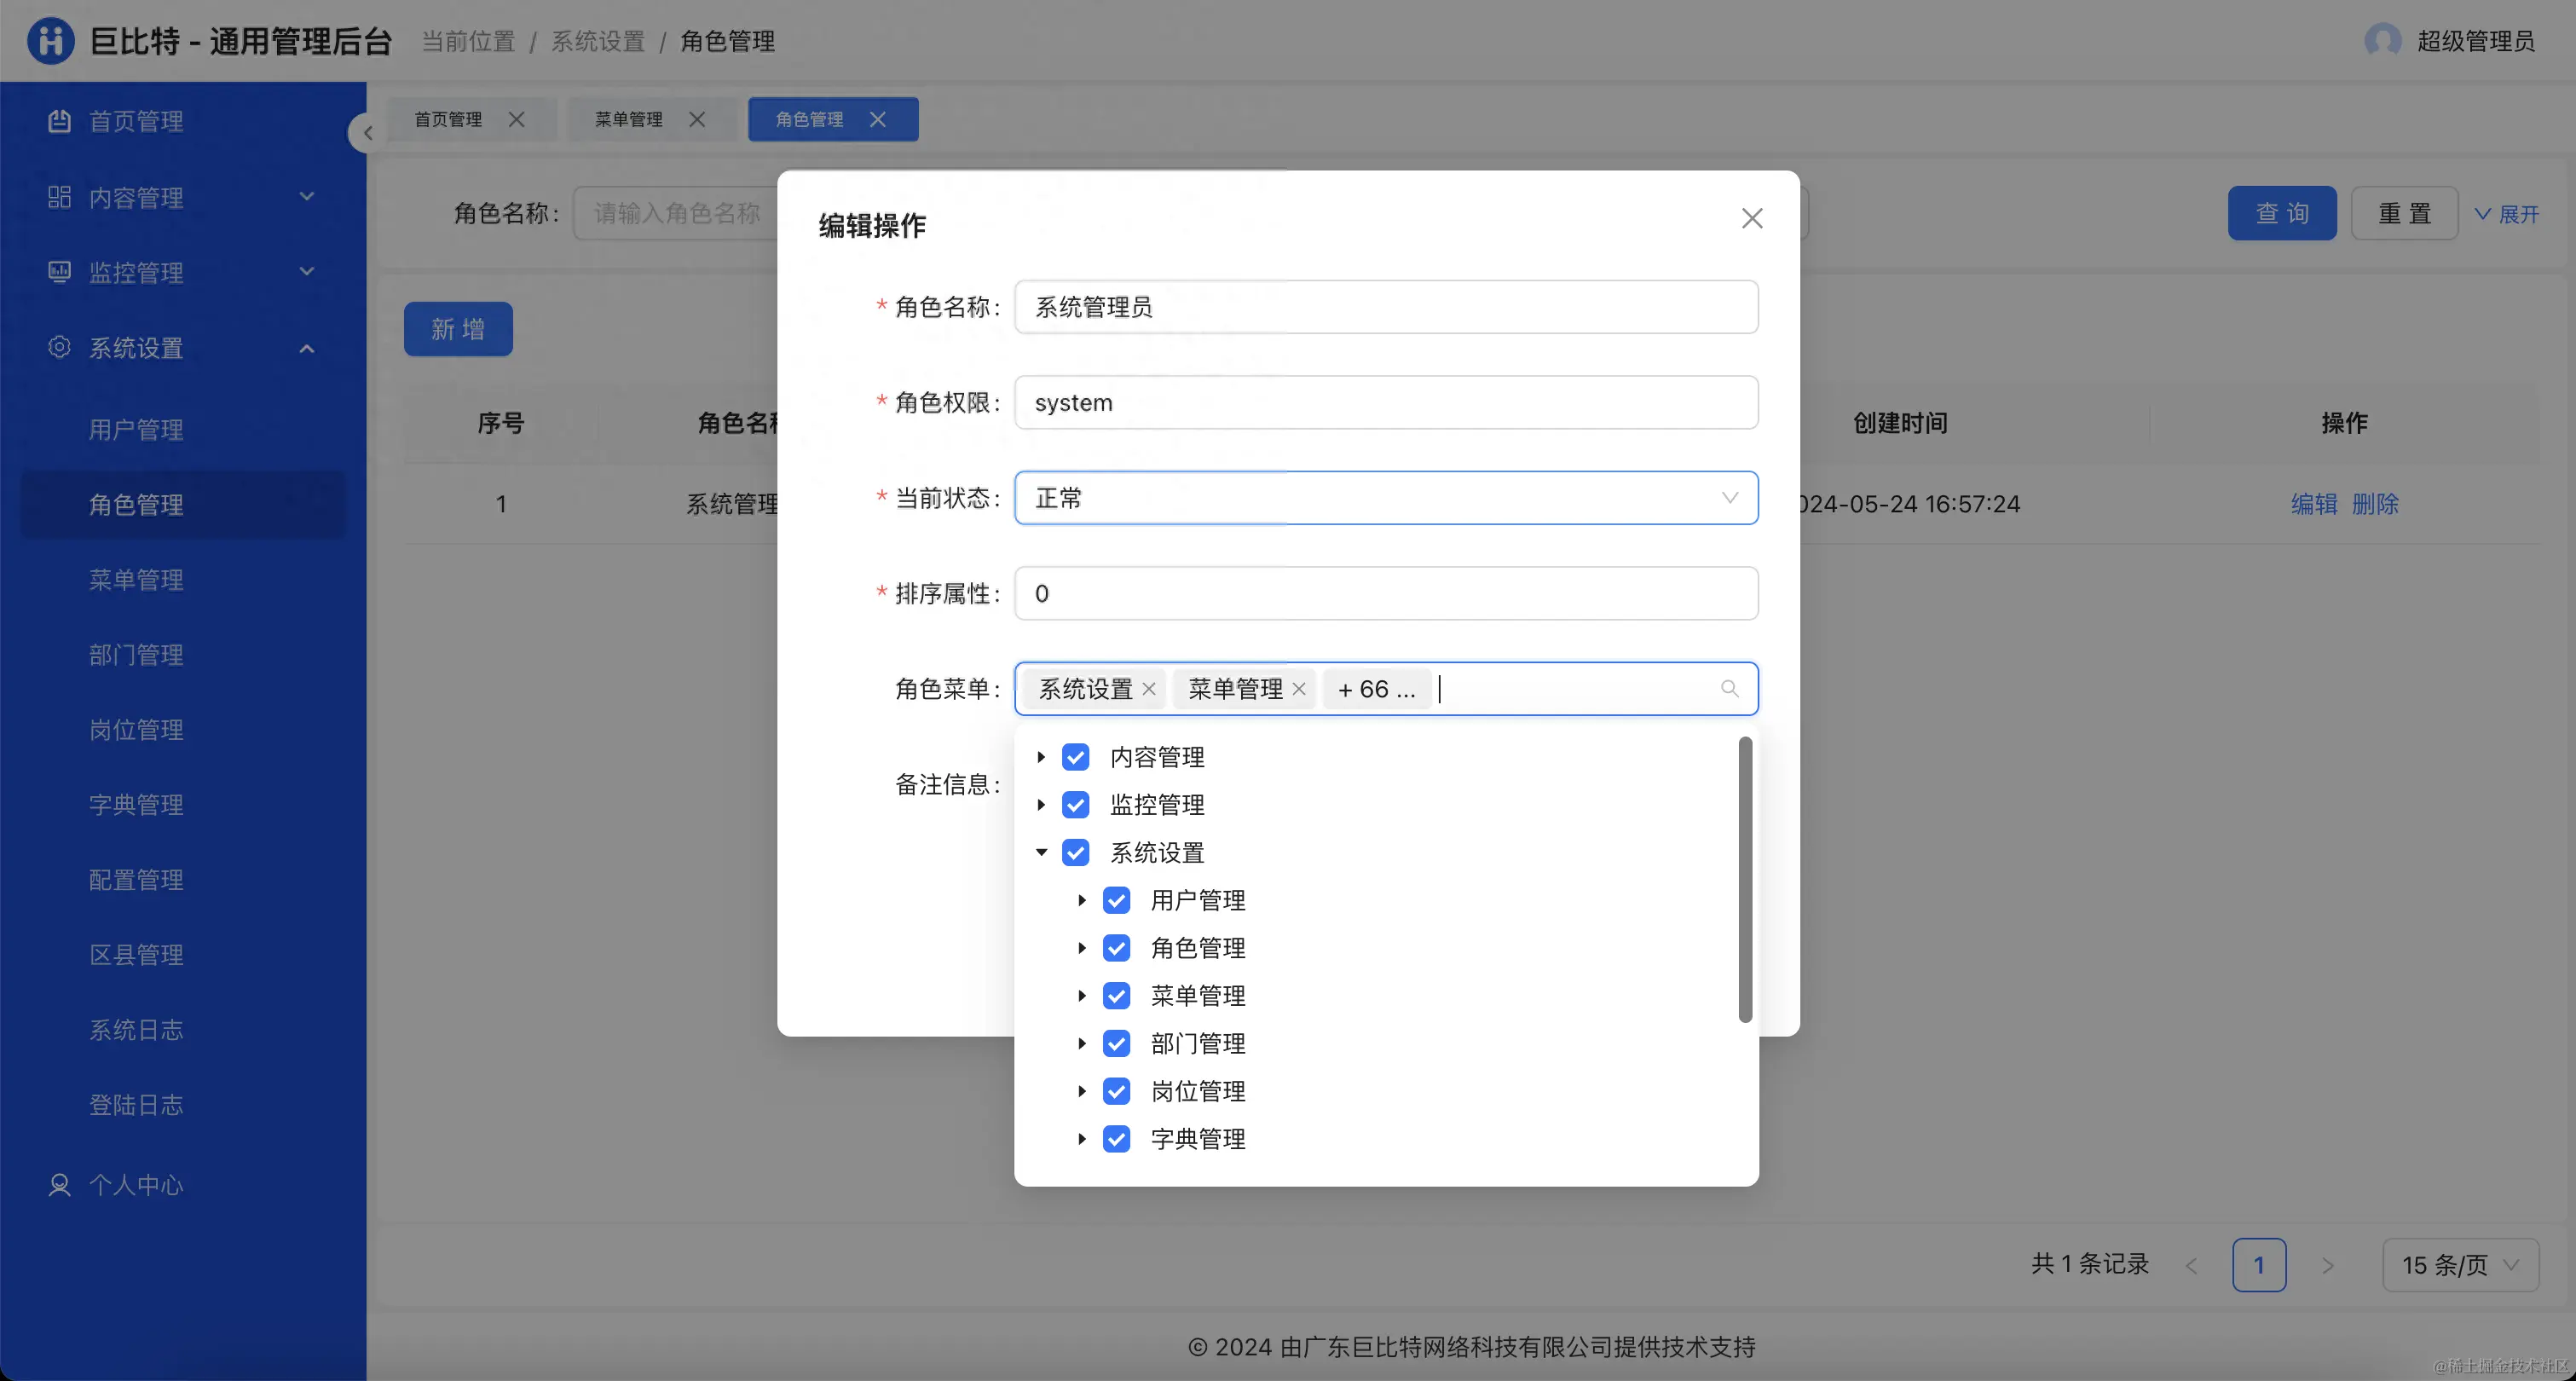Click the 删除 link in table row
Screen dimensions: 2576x1381
[x=2375, y=504]
